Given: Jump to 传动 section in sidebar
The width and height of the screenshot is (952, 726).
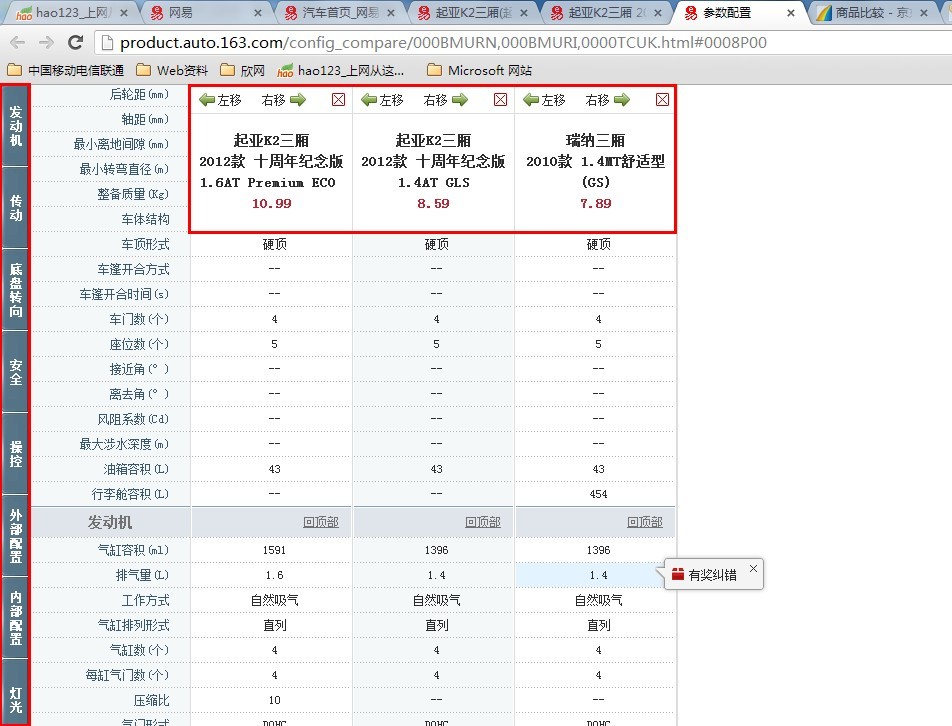Looking at the screenshot, I should pos(15,208).
